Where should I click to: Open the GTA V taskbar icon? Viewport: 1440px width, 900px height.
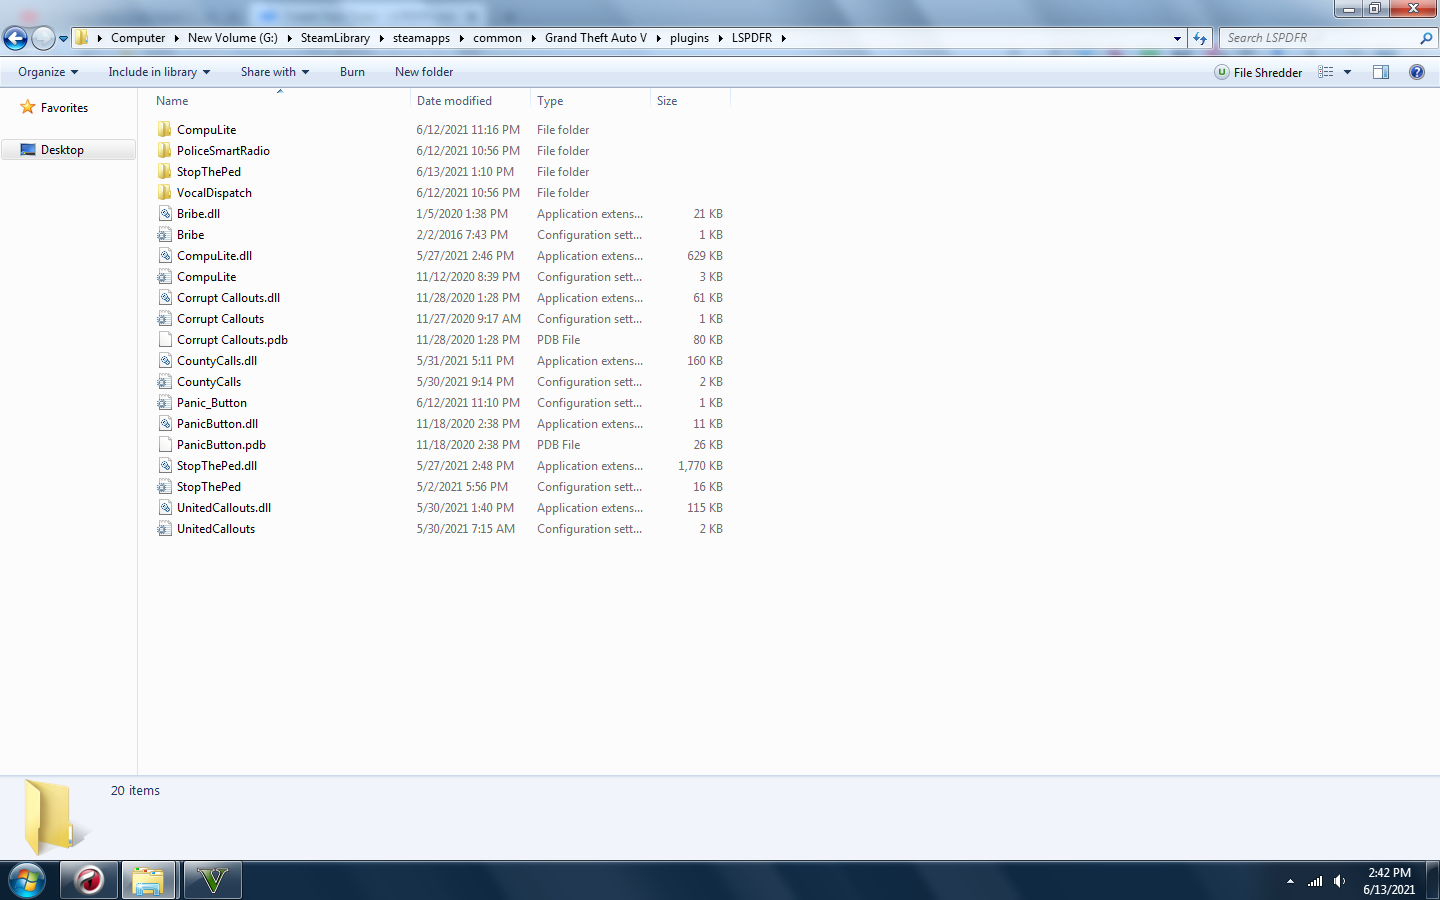(213, 881)
